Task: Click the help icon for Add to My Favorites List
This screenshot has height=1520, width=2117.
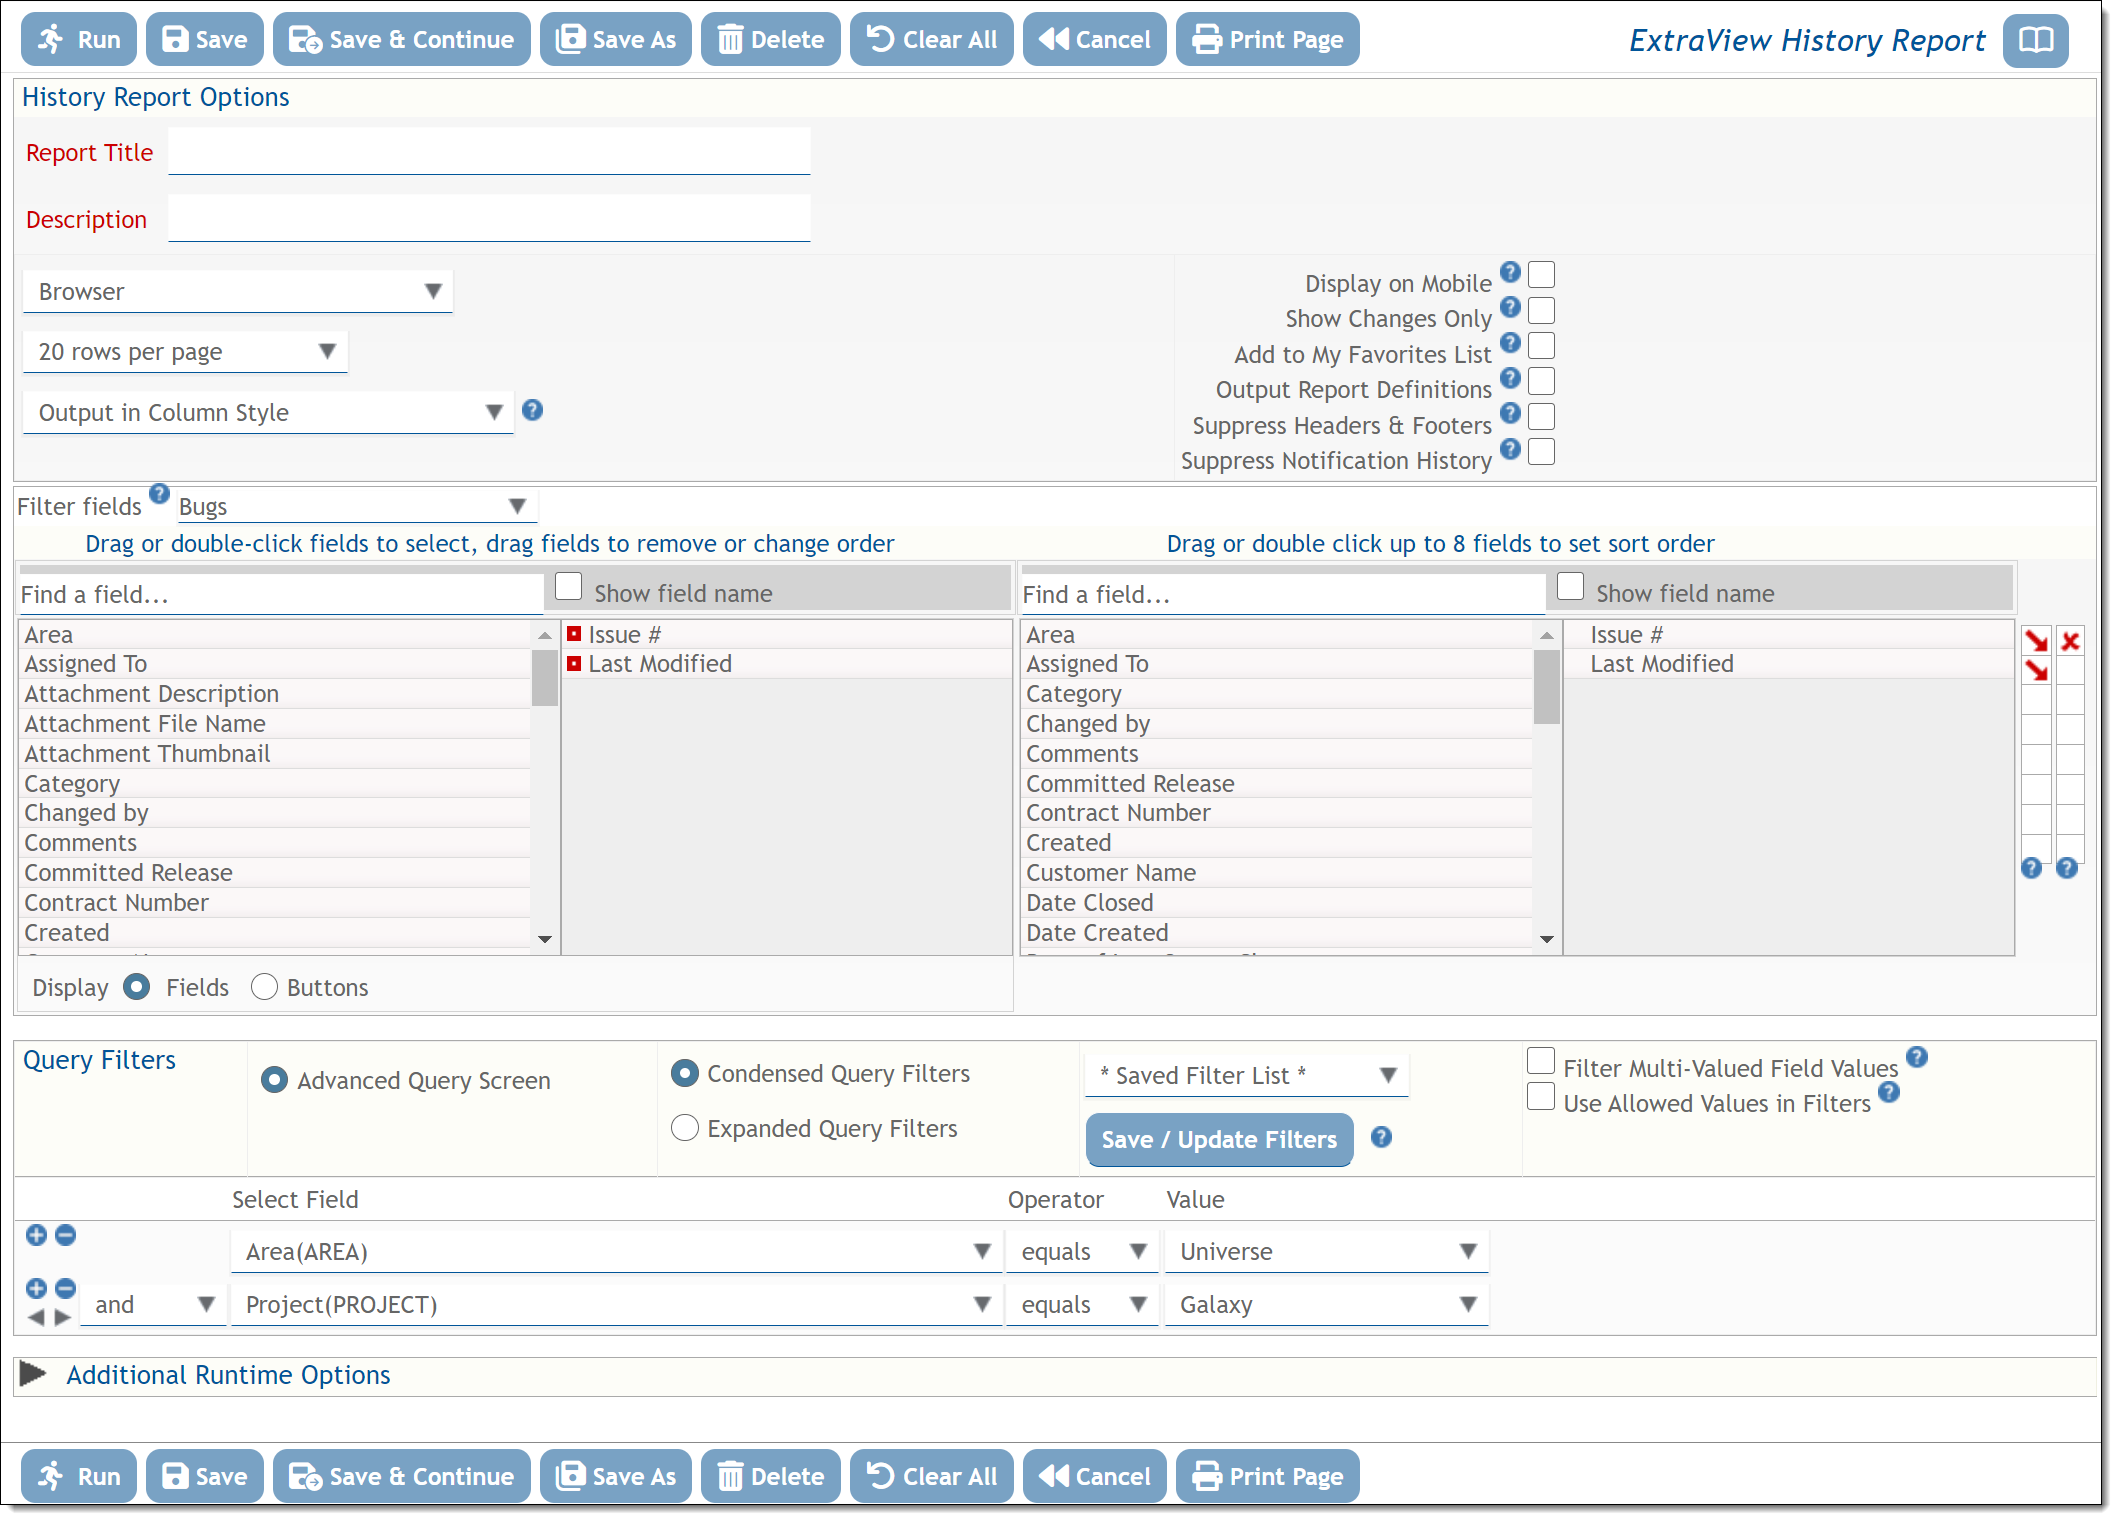Action: coord(1510,343)
